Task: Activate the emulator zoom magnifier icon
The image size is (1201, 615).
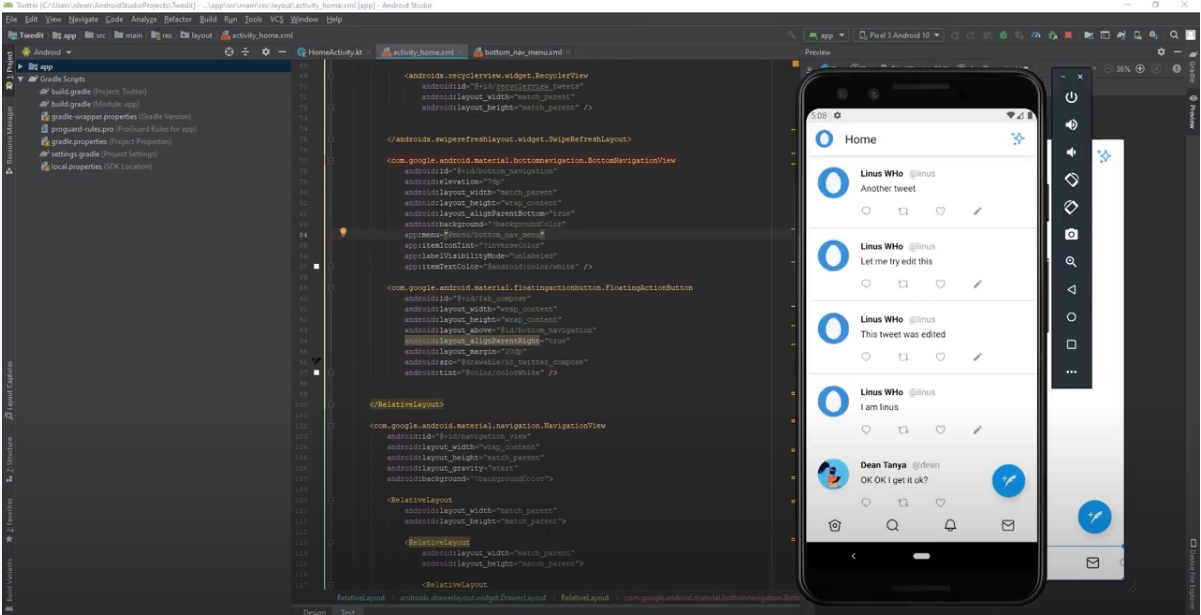Action: (1071, 262)
